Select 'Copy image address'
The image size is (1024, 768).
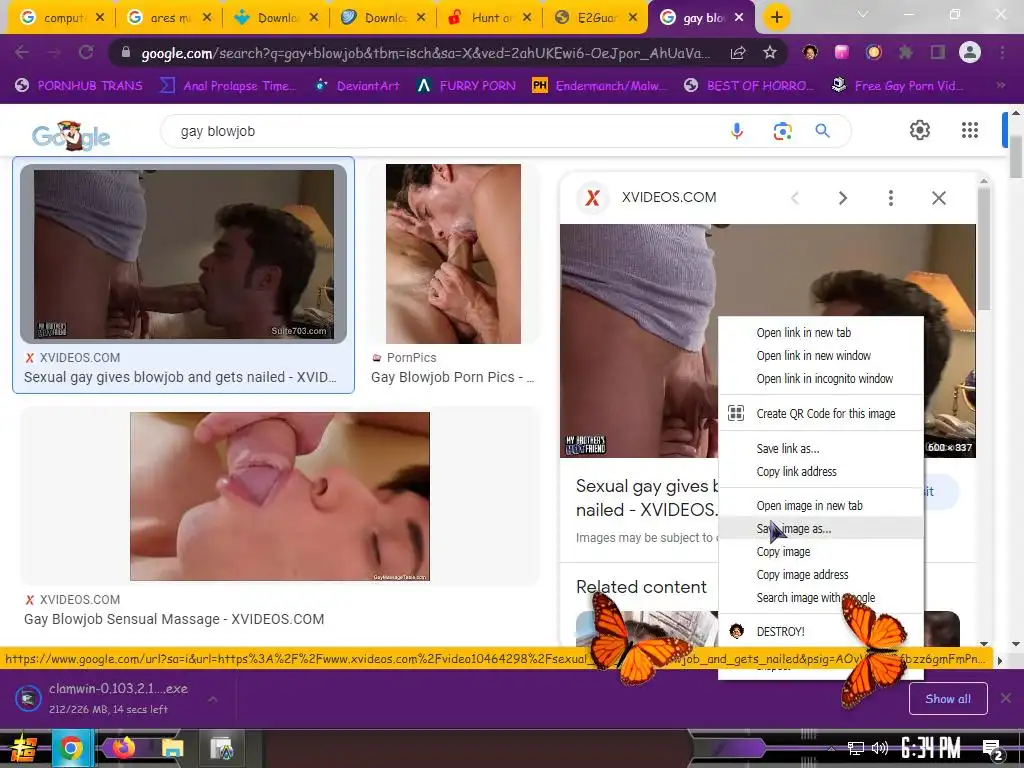[821, 574]
